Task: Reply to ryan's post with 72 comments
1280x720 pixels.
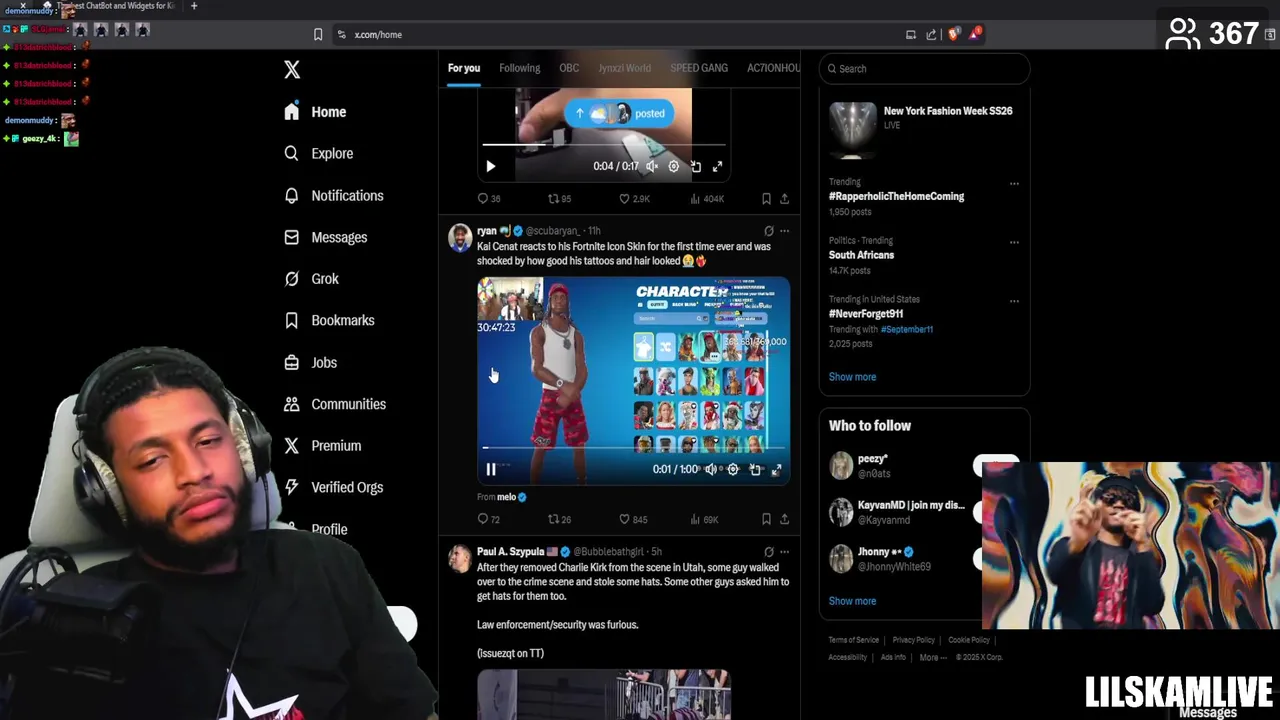Action: [489, 519]
